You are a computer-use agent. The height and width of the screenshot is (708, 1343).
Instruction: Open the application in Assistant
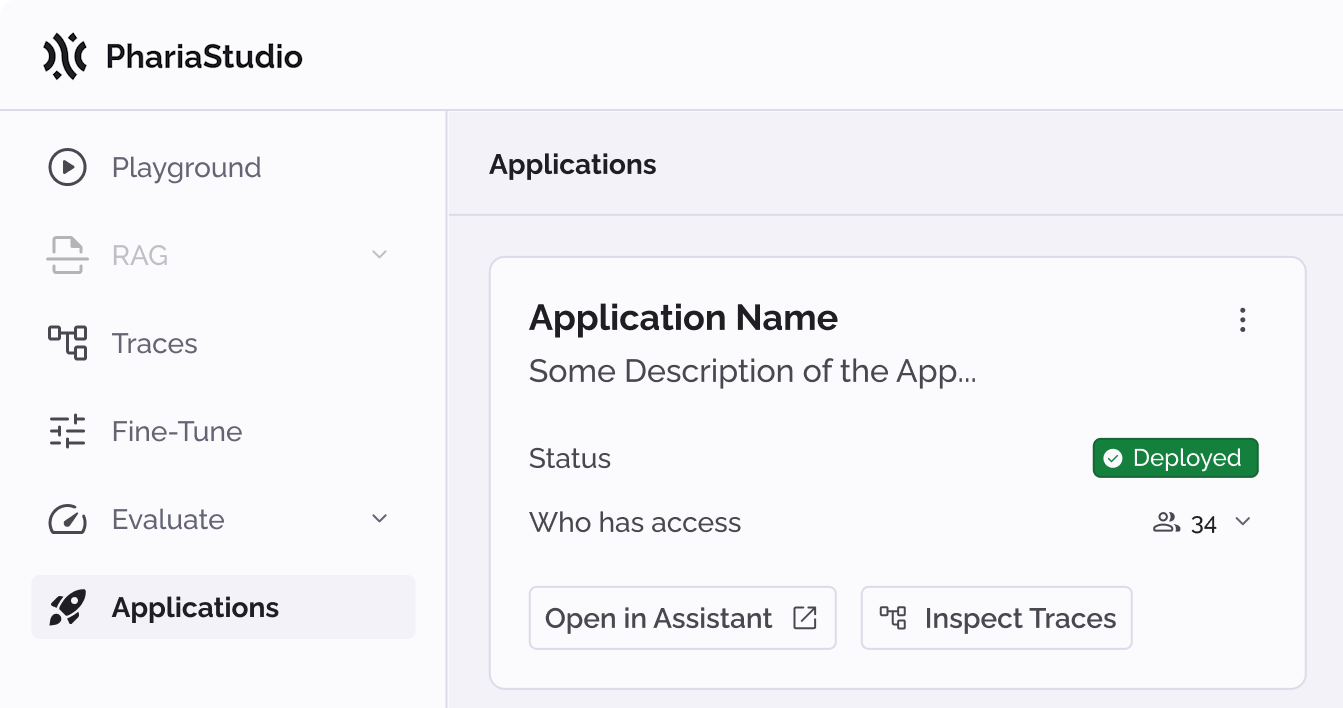point(682,618)
